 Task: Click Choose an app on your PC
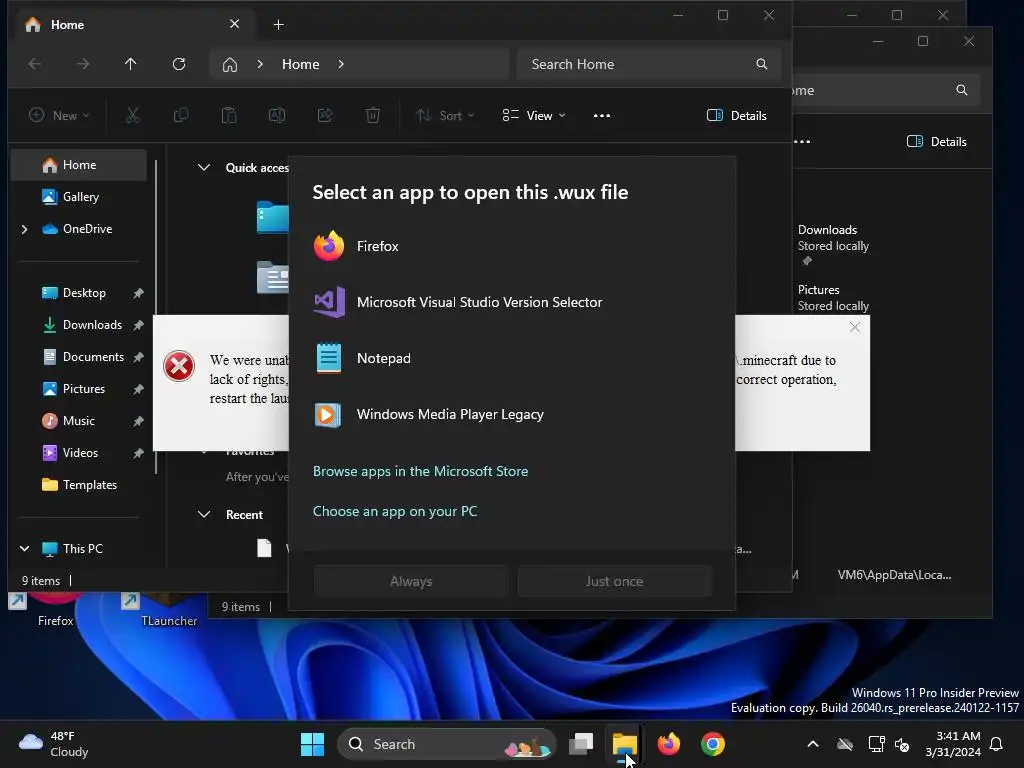coord(395,511)
